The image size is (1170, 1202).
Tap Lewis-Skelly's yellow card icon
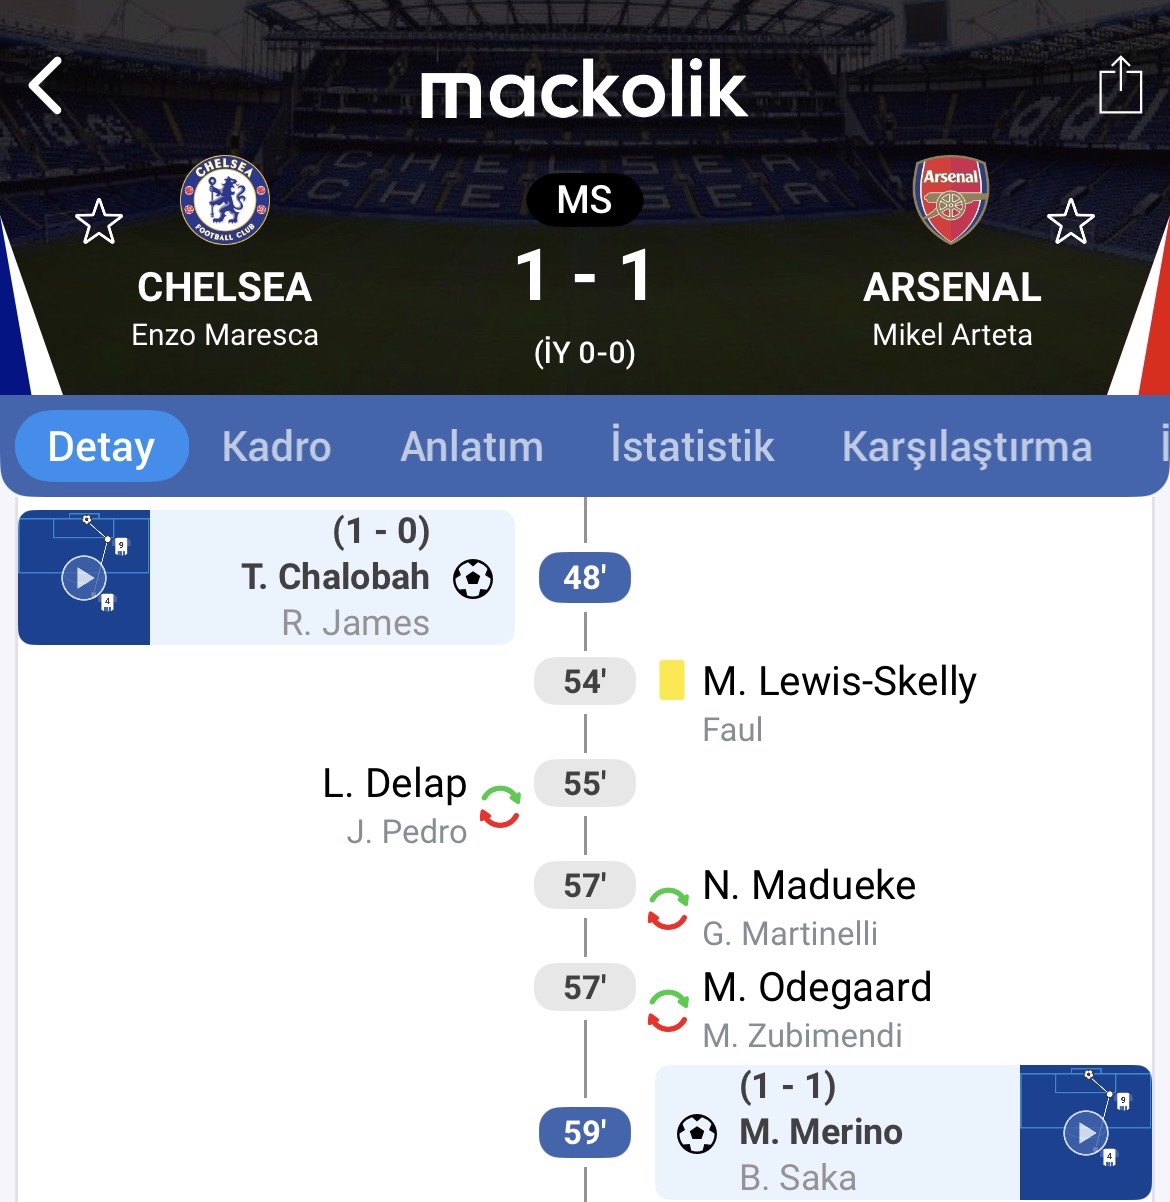tap(672, 680)
